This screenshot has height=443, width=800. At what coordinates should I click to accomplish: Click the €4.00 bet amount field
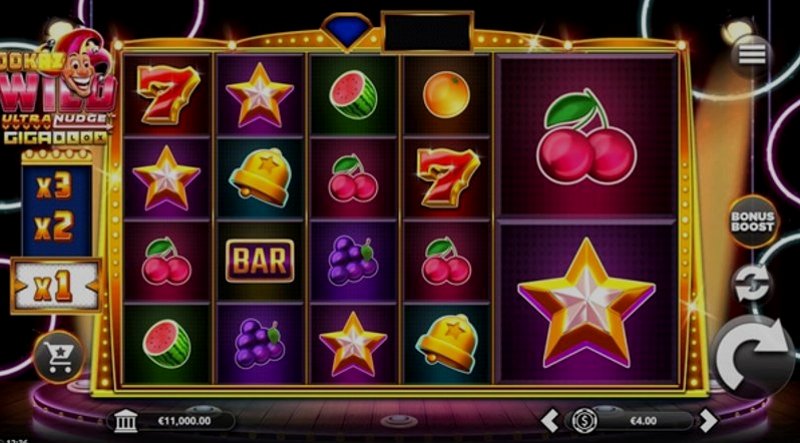coord(643,421)
